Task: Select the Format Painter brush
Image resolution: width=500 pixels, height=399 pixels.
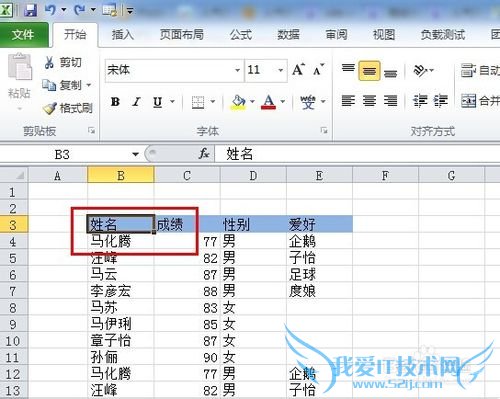Action: (x=68, y=108)
